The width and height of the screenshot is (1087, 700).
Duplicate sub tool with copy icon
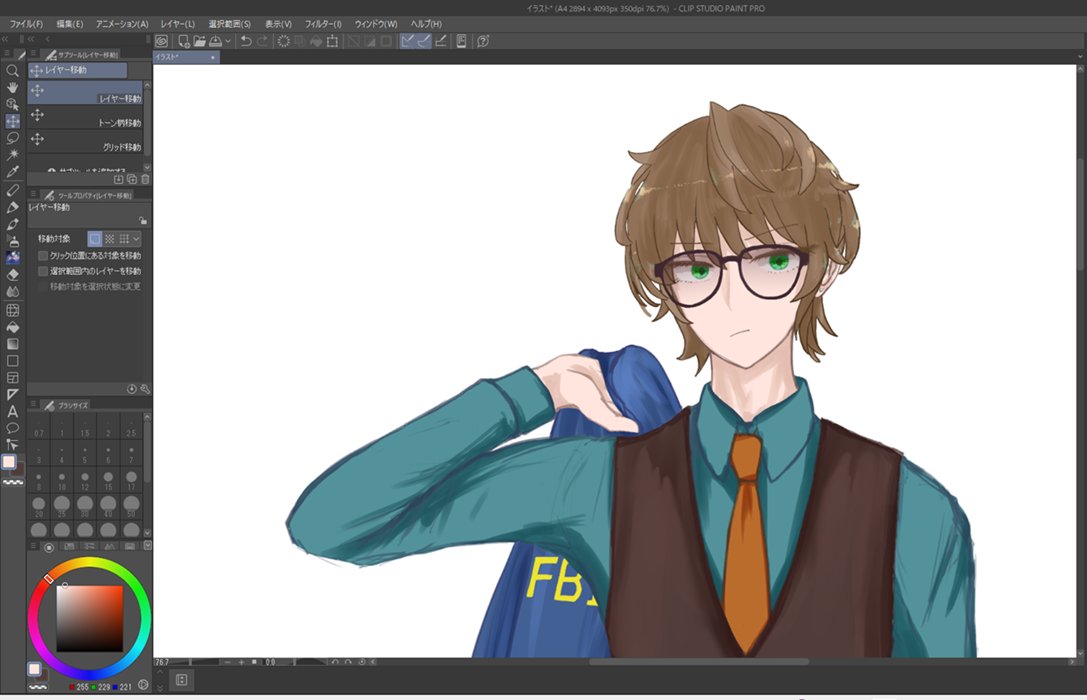tap(132, 180)
